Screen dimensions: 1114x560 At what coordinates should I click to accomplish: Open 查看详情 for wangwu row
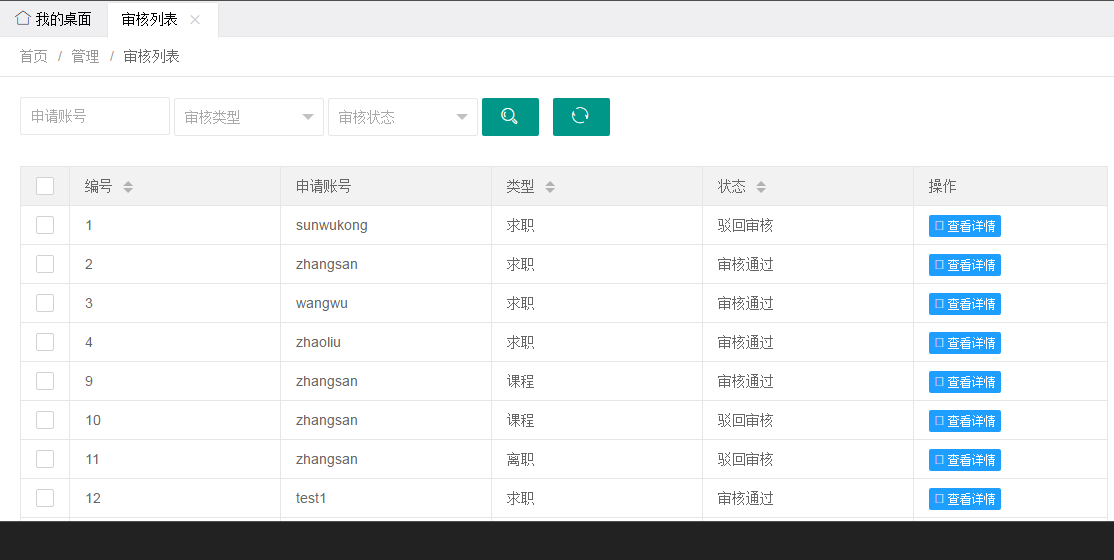[964, 304]
